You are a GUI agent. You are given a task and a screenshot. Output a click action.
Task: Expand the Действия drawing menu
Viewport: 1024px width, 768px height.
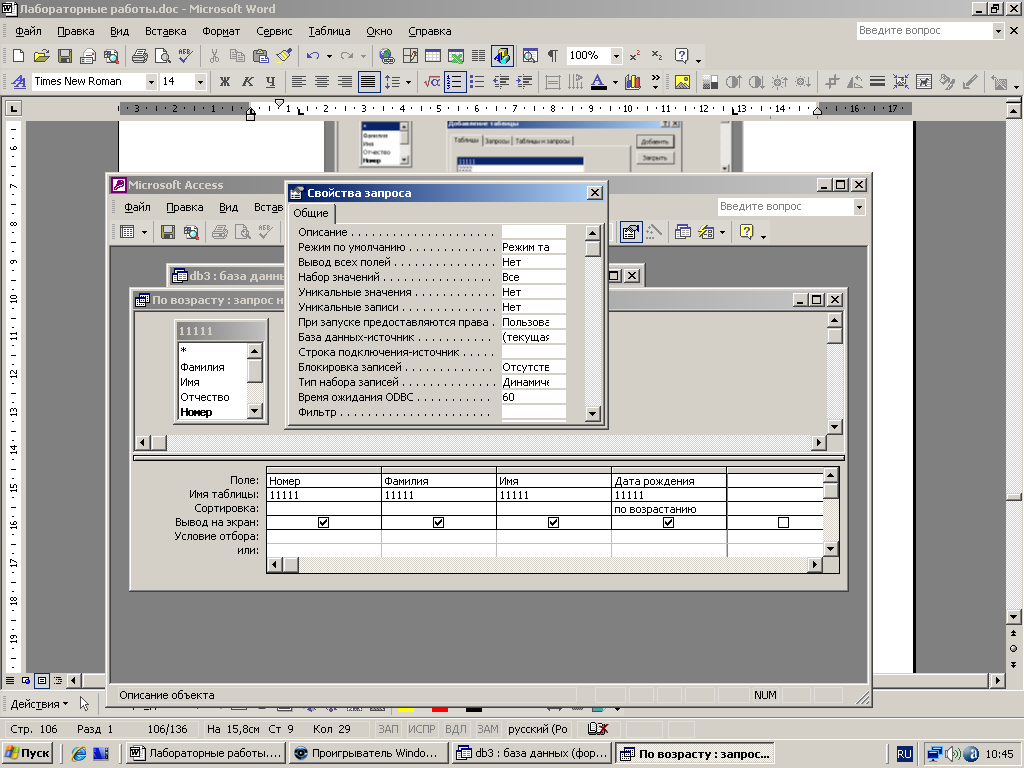39,704
